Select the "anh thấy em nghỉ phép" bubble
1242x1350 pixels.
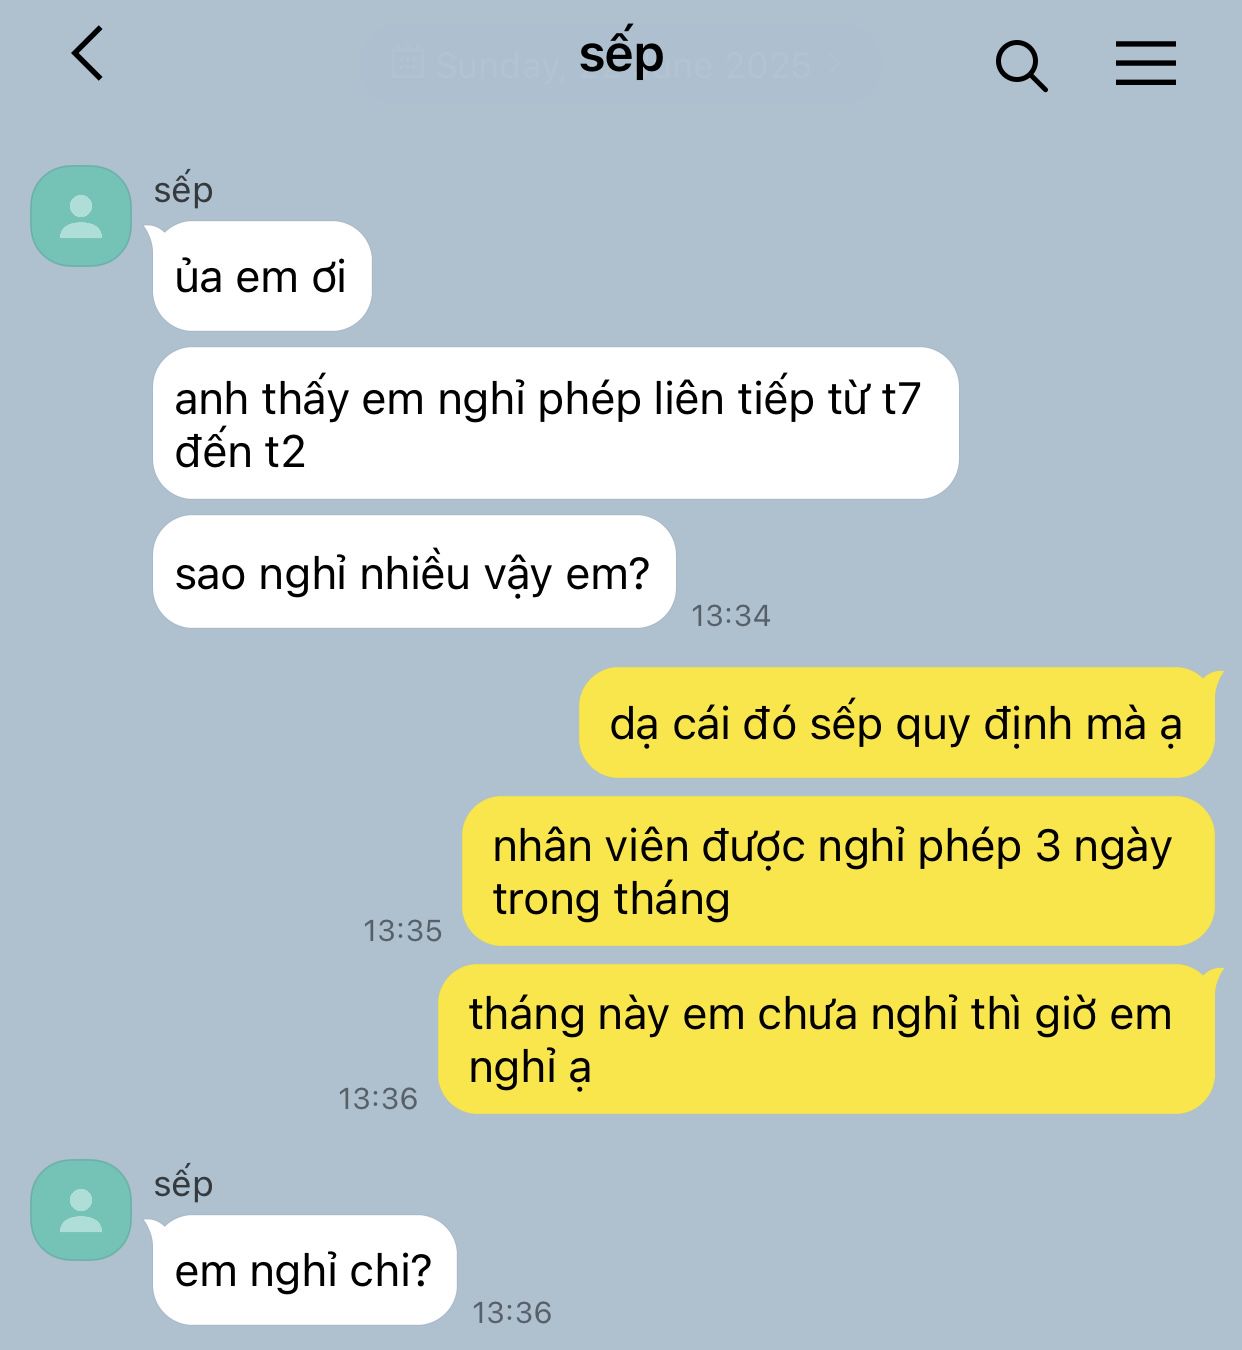click(555, 423)
